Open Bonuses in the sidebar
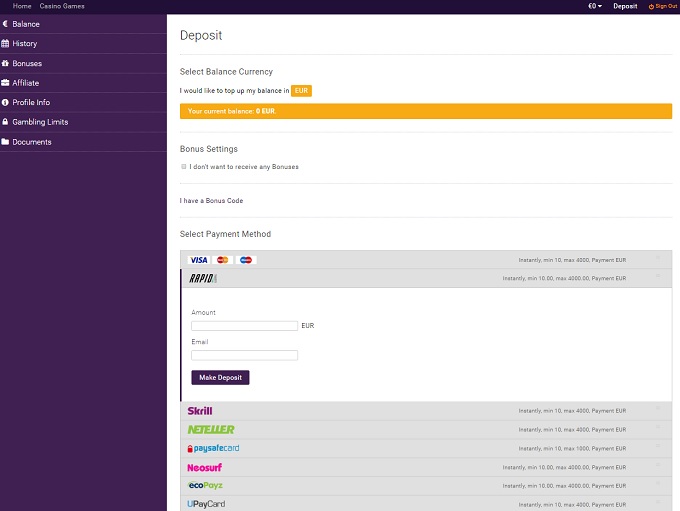Image resolution: width=680 pixels, height=511 pixels. coord(27,63)
